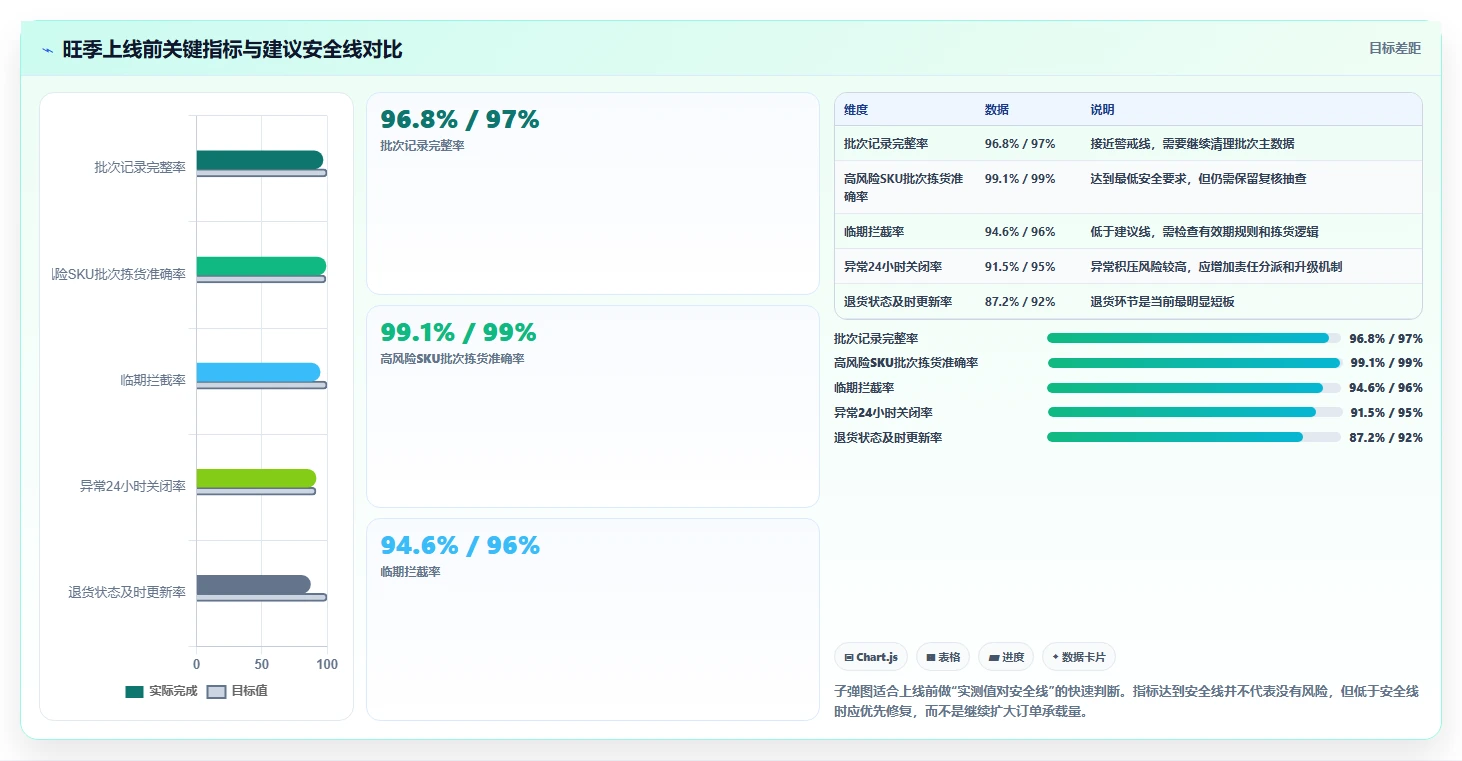This screenshot has width=1462, height=761.
Task: Select the 表格 tag chip
Action: [x=943, y=657]
